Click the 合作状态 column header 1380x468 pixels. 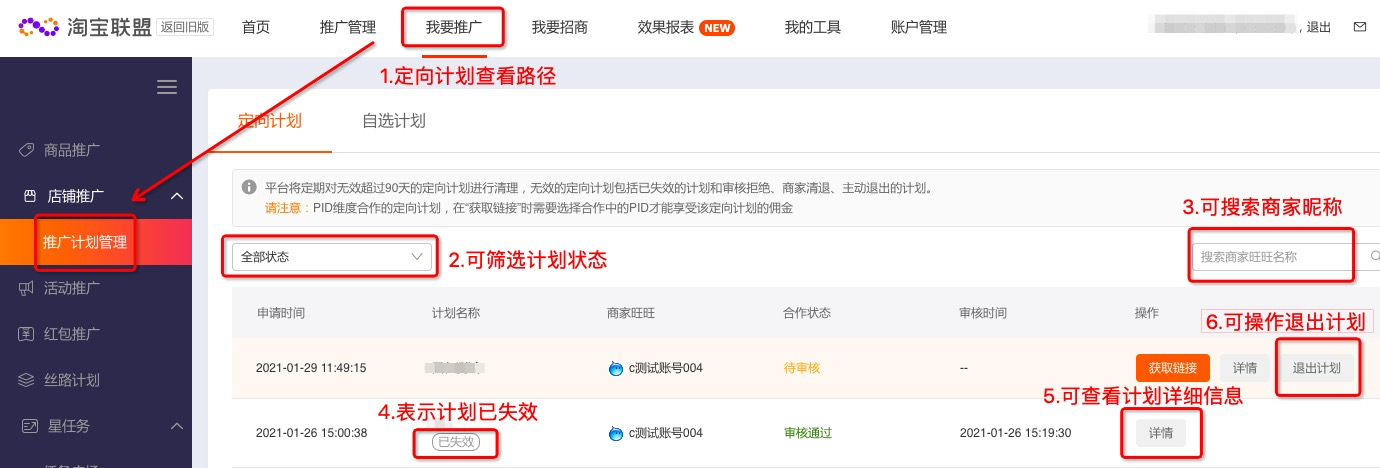click(x=807, y=313)
